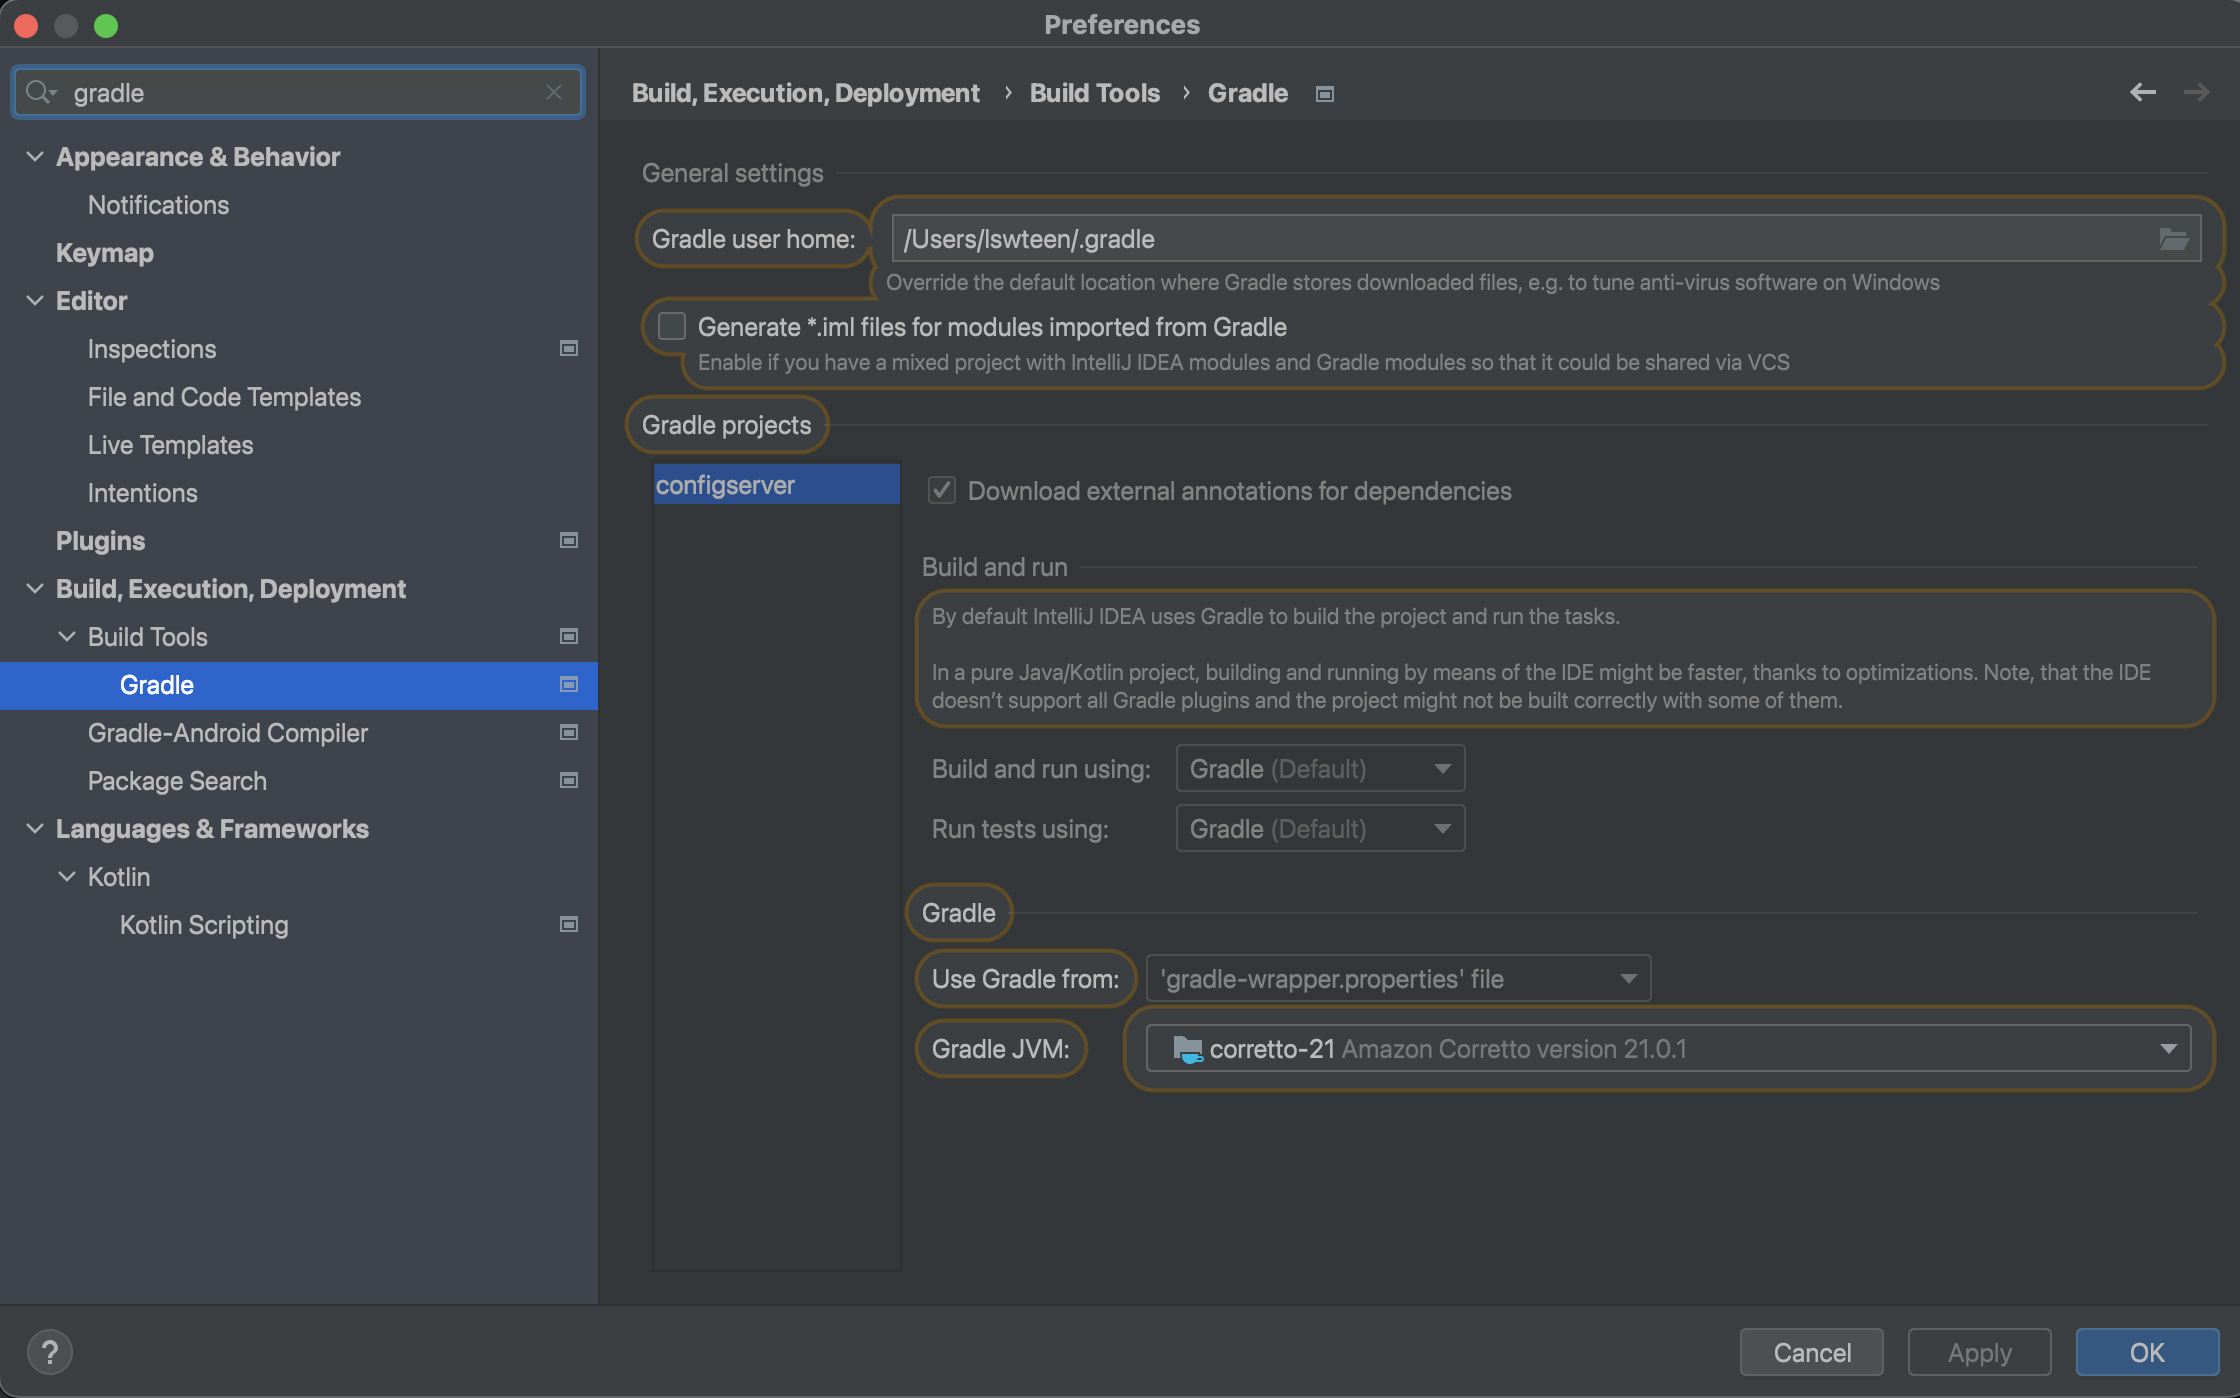This screenshot has width=2240, height=1398.
Task: Click the project settings icon beside Plugins
Action: coord(568,541)
